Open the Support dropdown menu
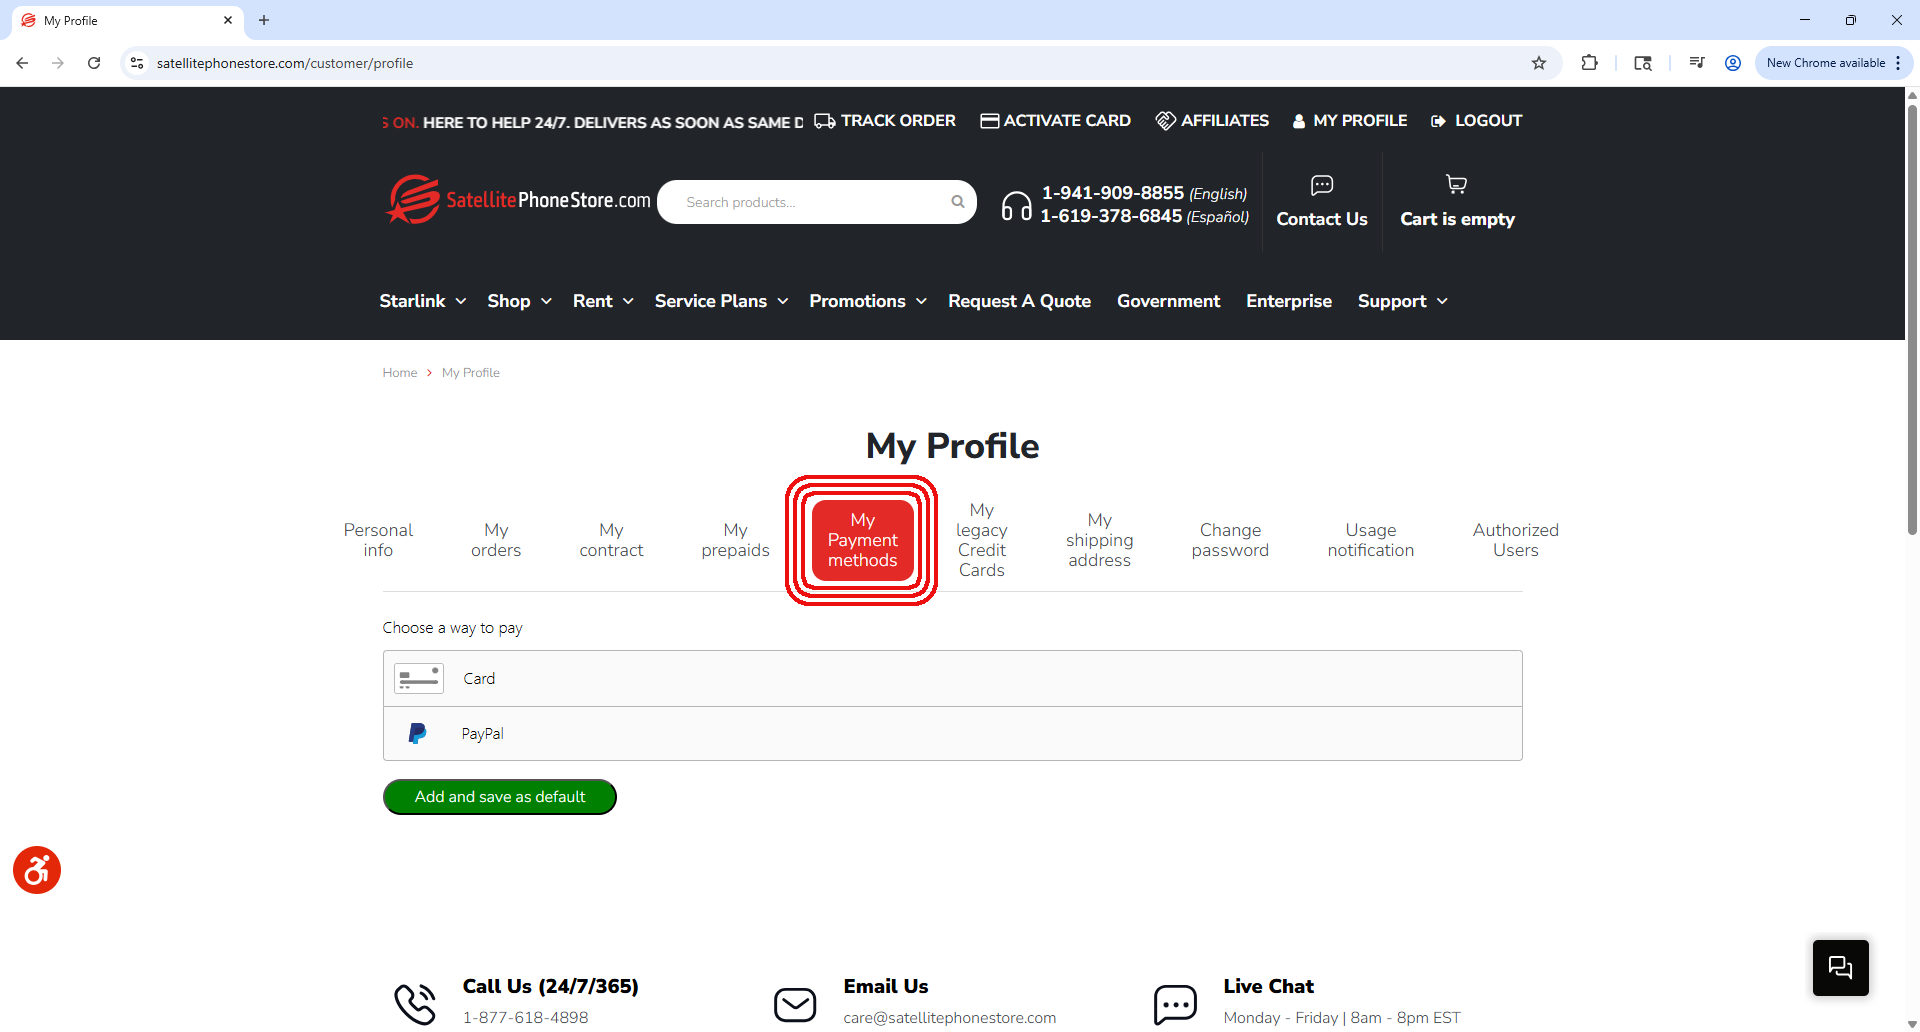This screenshot has width=1920, height=1032. click(x=1402, y=301)
